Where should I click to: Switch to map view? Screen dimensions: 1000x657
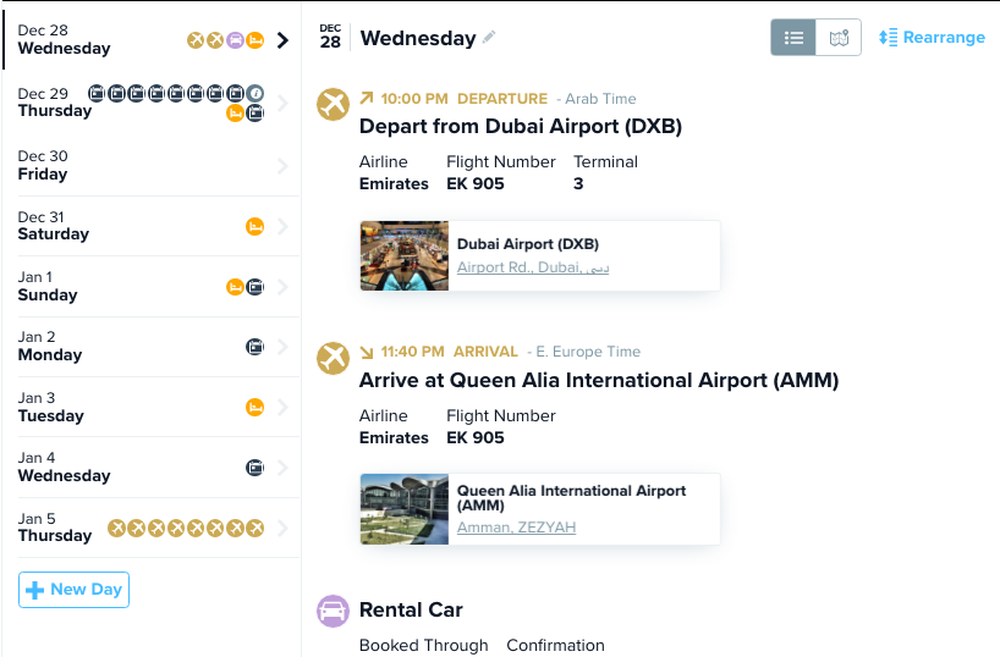tap(839, 38)
